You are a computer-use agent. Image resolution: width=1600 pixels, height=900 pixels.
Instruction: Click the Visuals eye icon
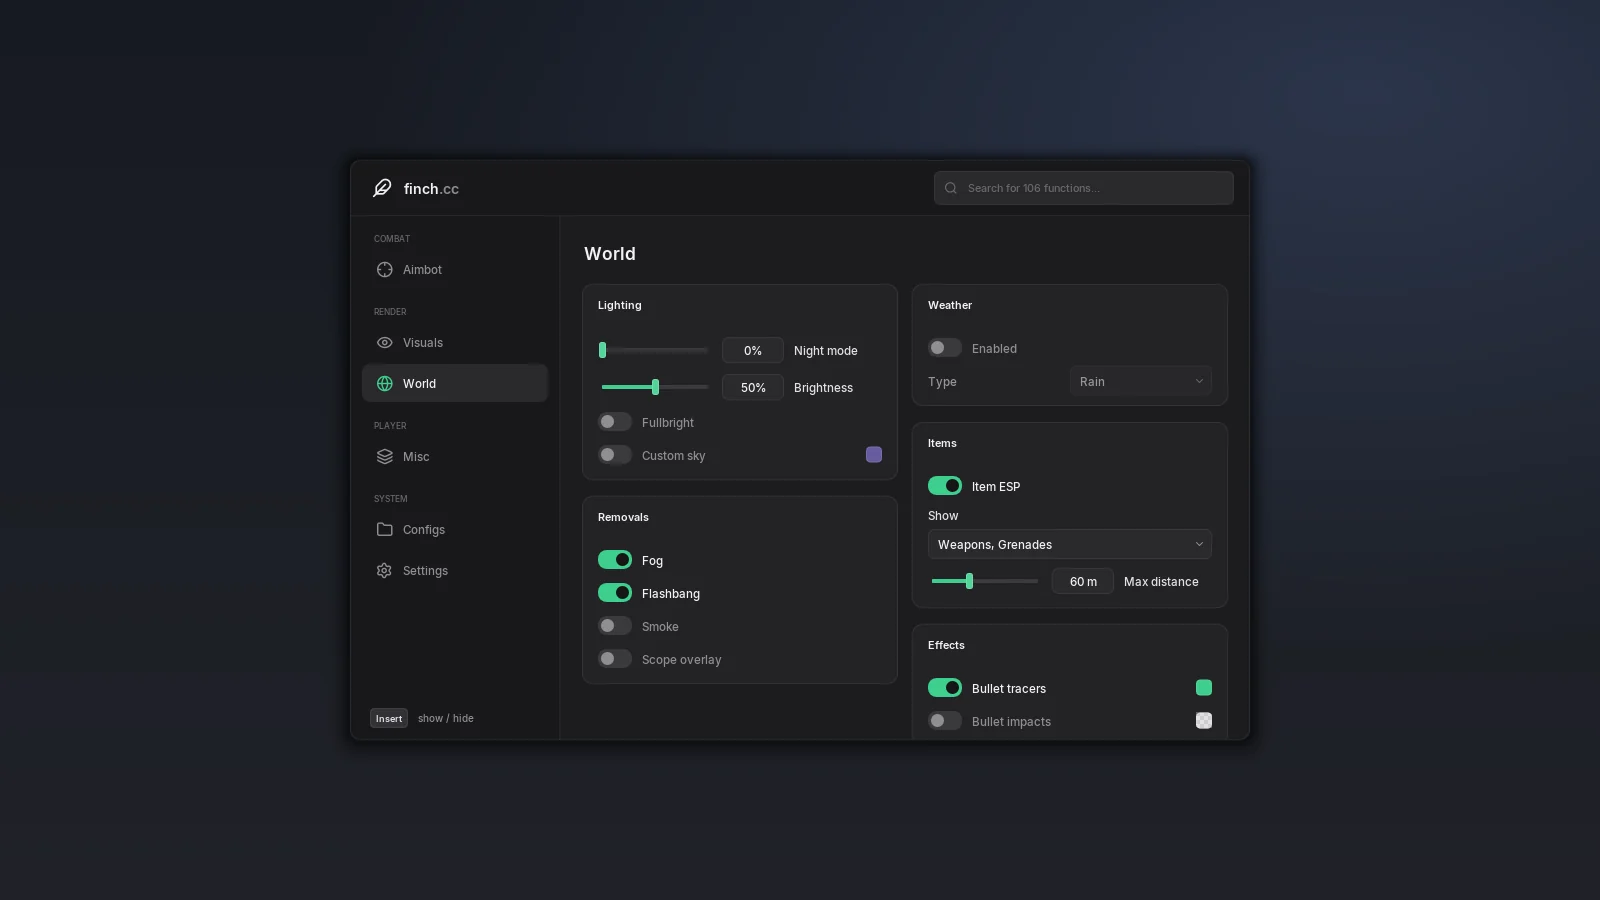click(x=384, y=343)
